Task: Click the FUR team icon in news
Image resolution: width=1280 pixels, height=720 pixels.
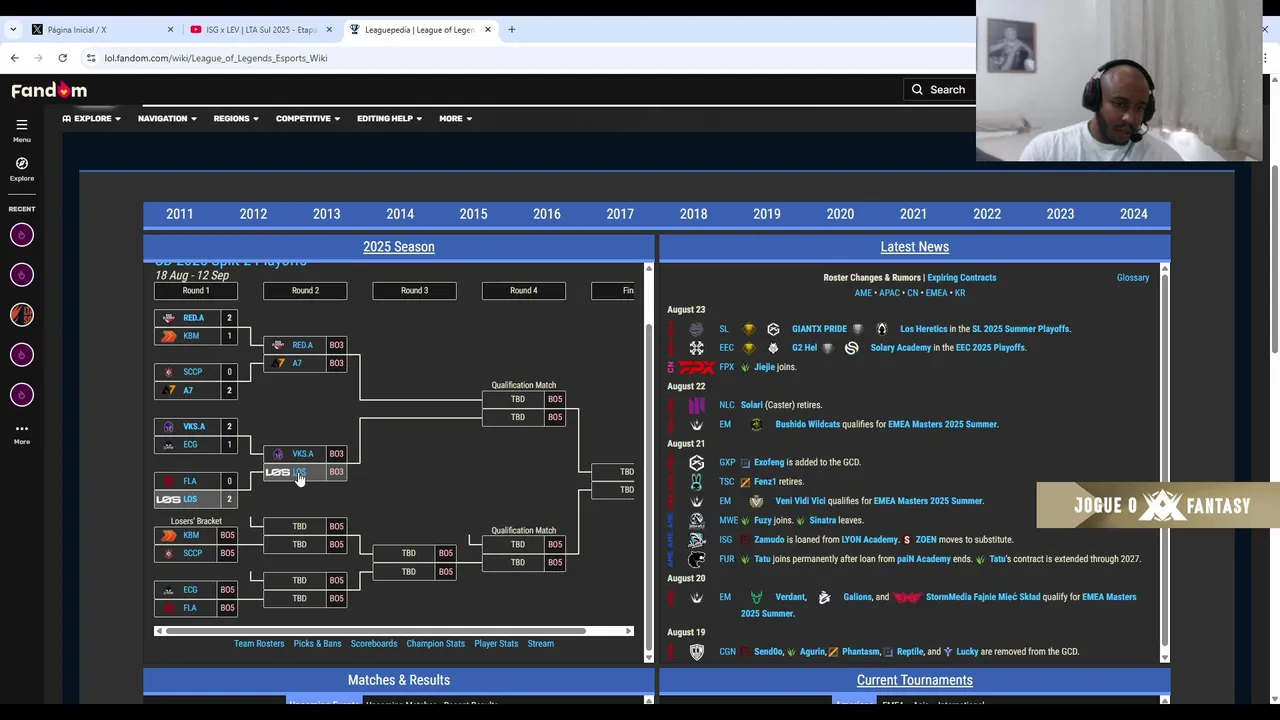Action: pos(697,559)
